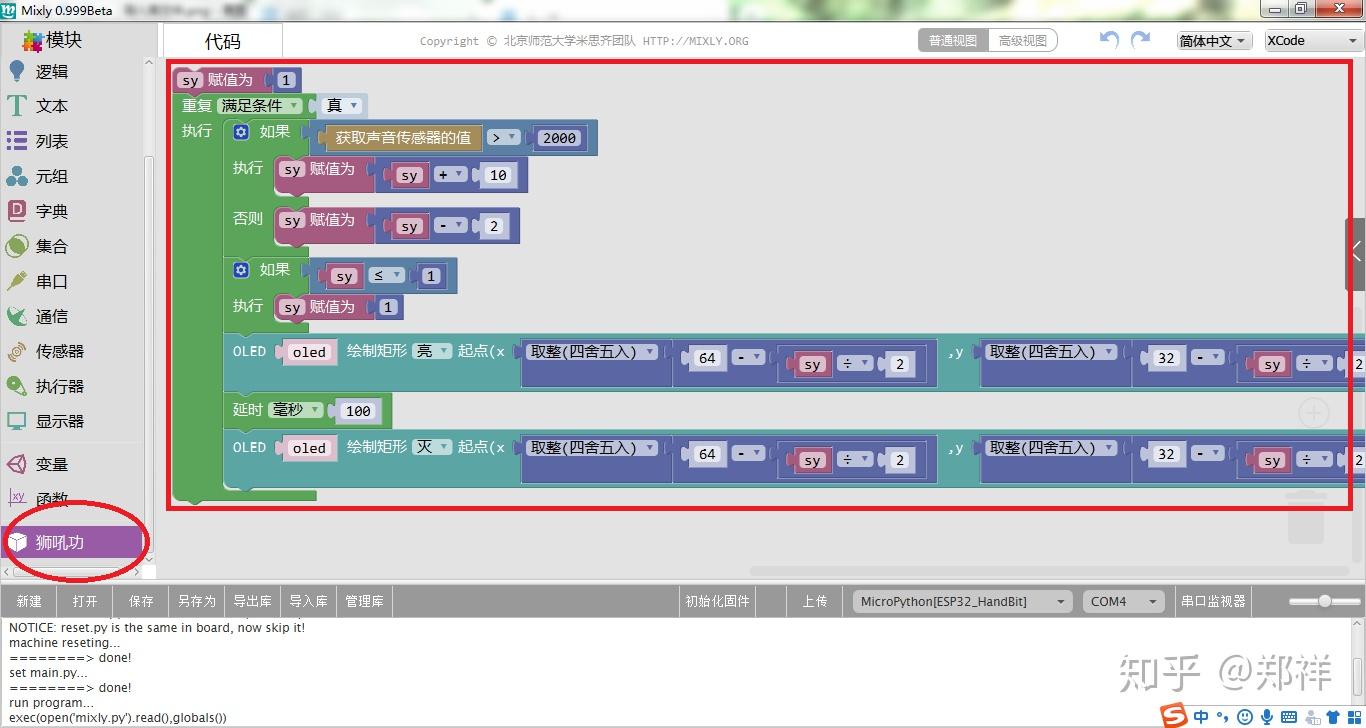Open the 列表 (List) category icon
This screenshot has width=1366, height=728.
(x=17, y=141)
